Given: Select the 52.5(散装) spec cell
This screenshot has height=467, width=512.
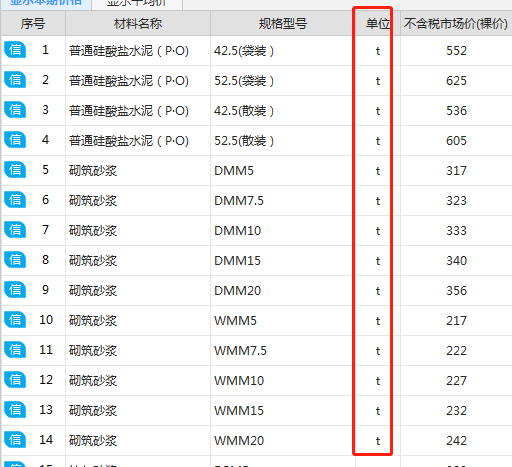Looking at the screenshot, I should (283, 141).
